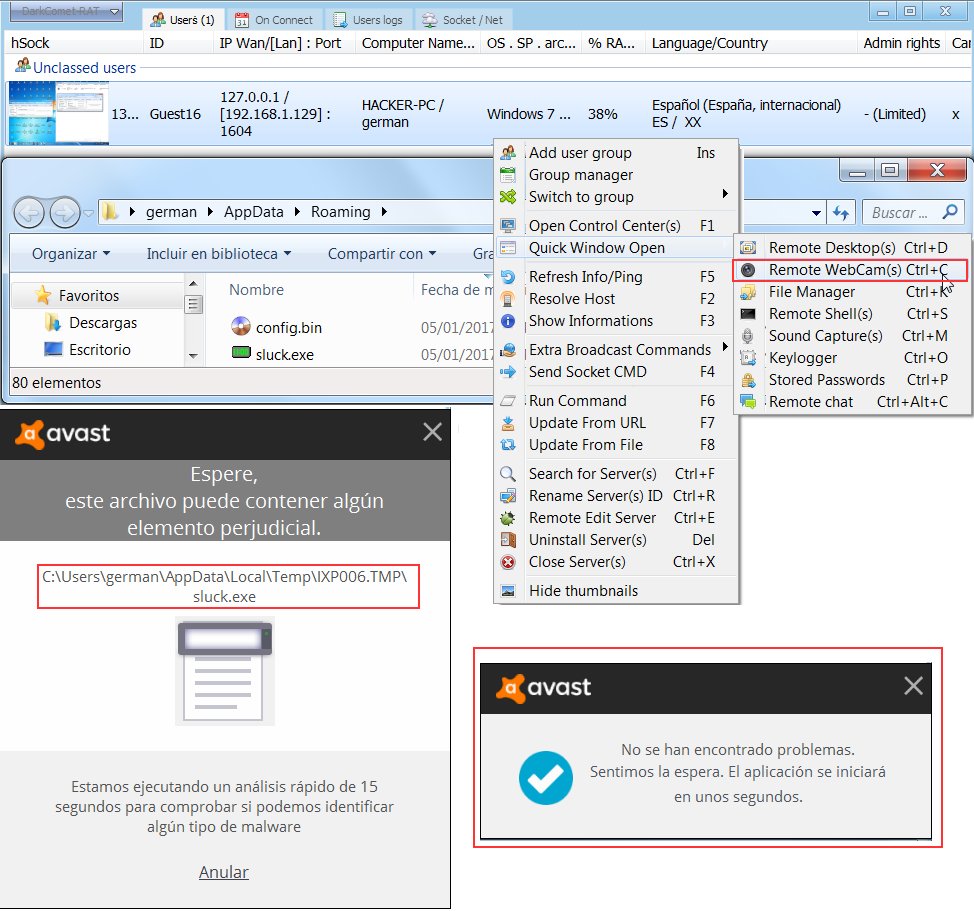This screenshot has width=974, height=911.
Task: Click the Explorer back navigation button
Action: [29, 213]
